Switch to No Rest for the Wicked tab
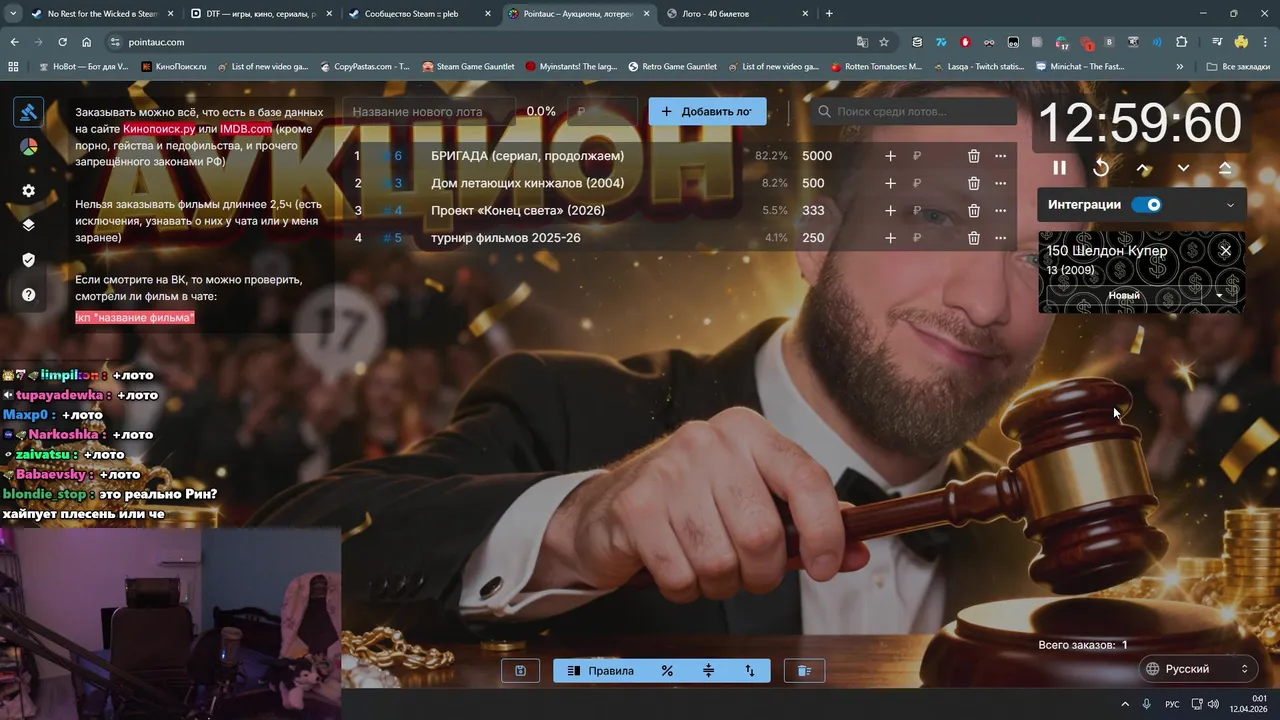The height and width of the screenshot is (720, 1280). click(x=102, y=14)
